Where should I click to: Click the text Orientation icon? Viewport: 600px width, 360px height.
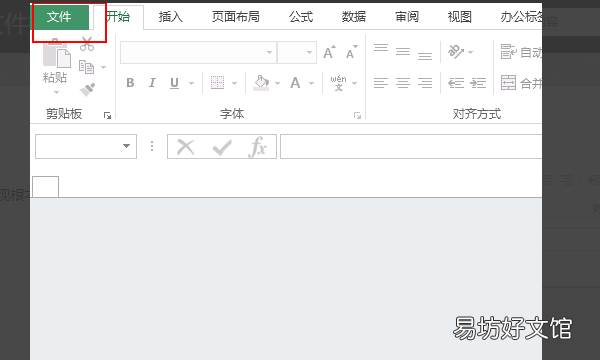[x=456, y=52]
